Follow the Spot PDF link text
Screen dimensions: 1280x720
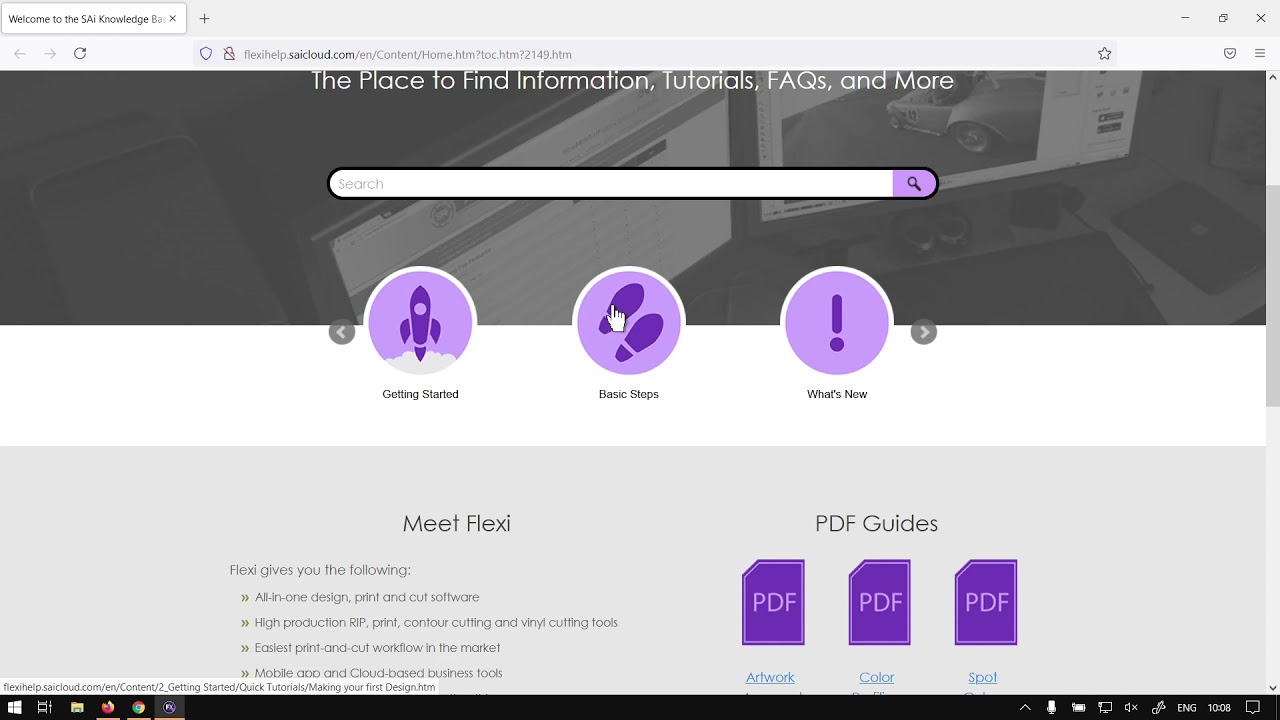pos(983,677)
